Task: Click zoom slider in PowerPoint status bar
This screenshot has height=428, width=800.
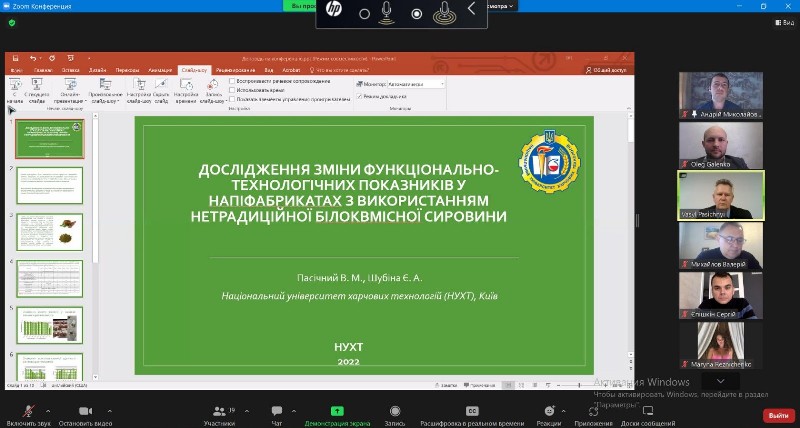Action: [579, 385]
